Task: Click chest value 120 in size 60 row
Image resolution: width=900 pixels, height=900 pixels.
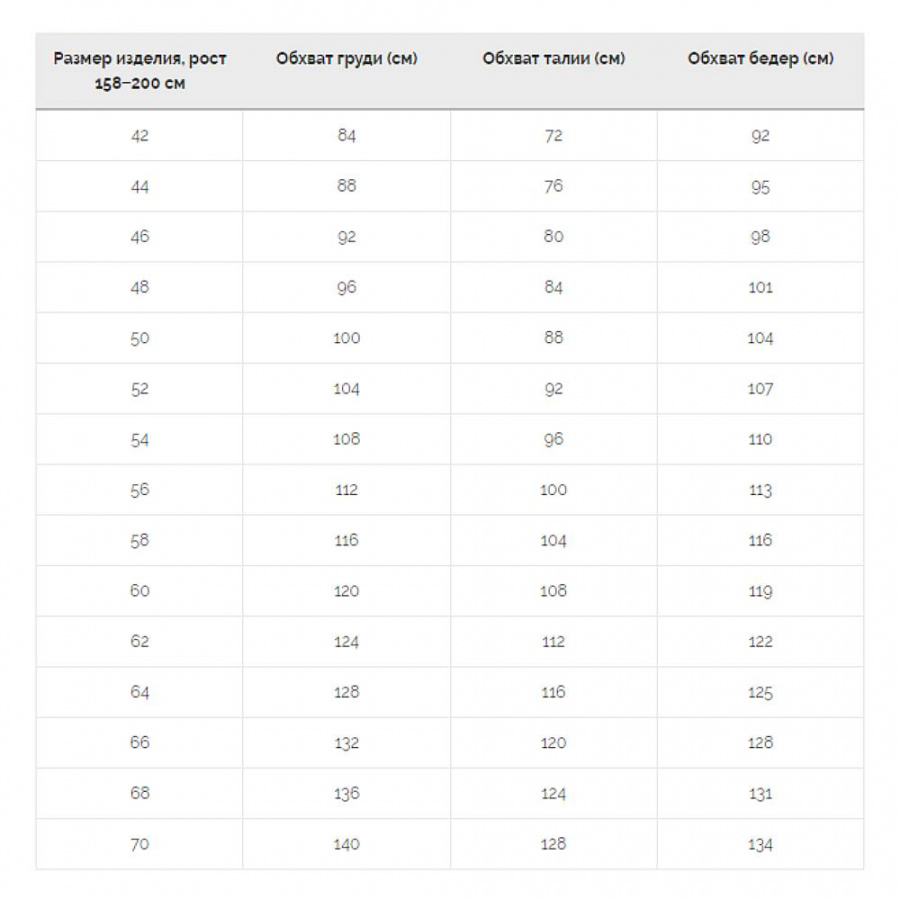Action: [x=347, y=591]
